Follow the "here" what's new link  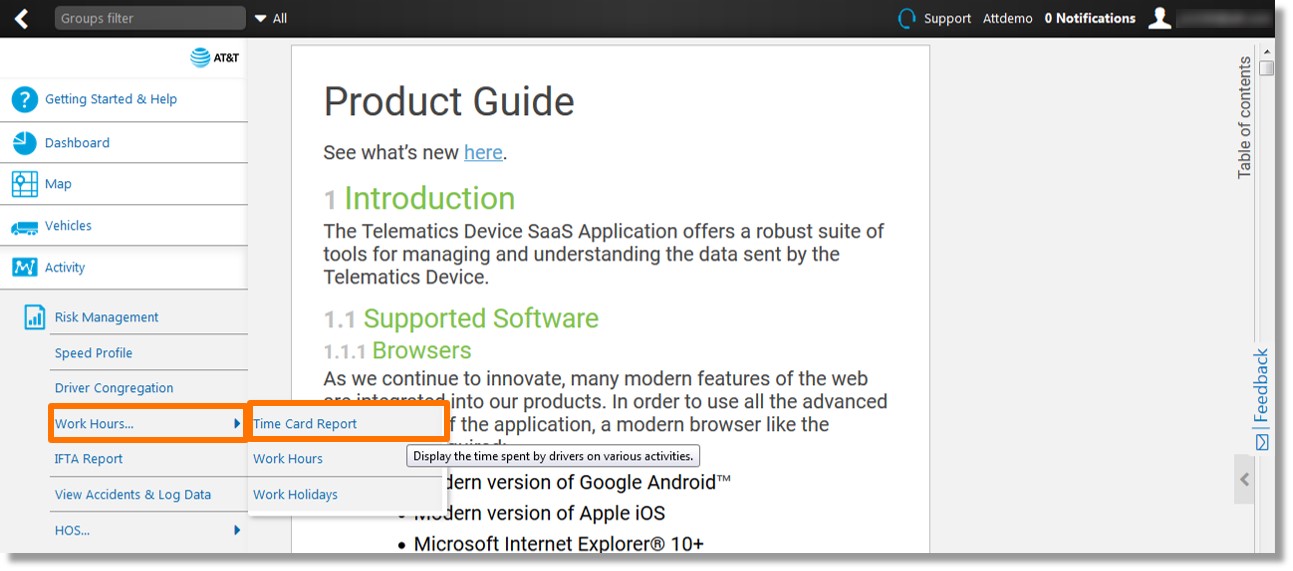[x=483, y=152]
